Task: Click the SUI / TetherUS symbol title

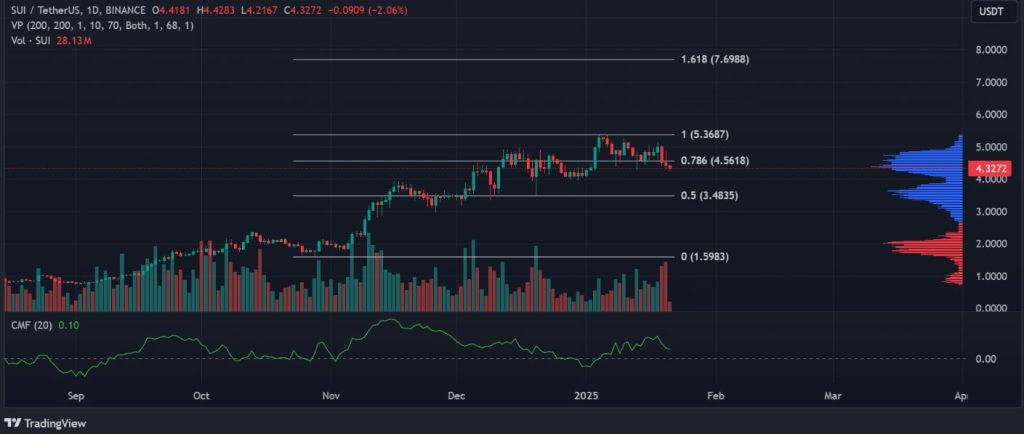Action: (x=50, y=11)
